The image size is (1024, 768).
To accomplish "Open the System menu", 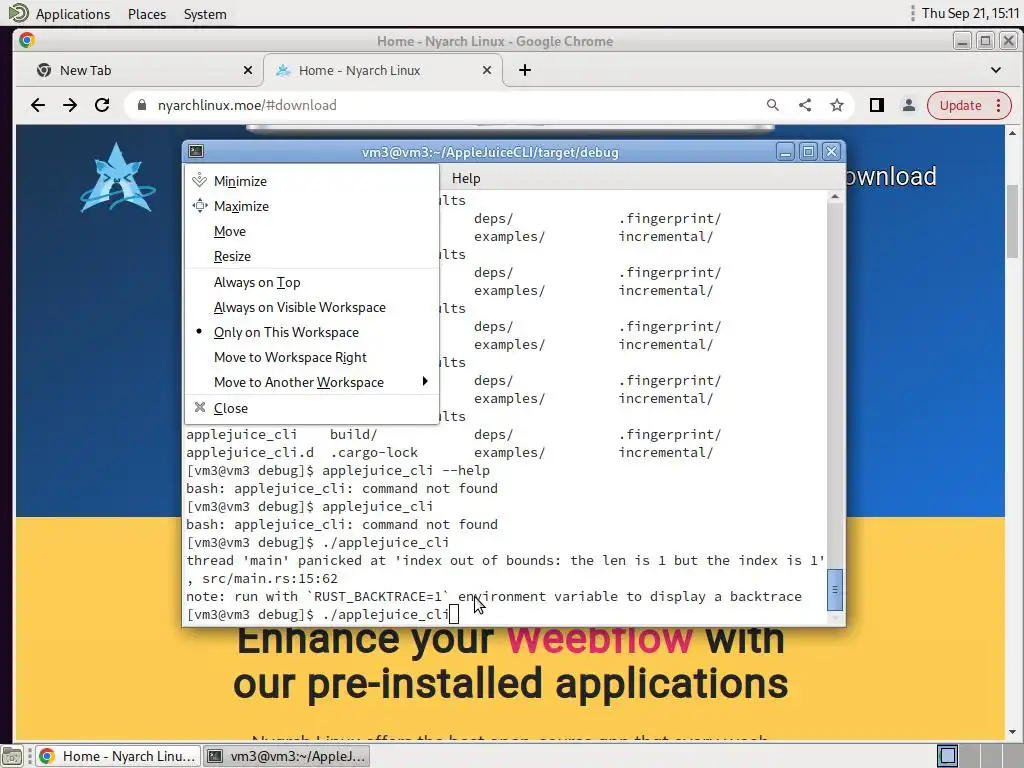I will [x=204, y=14].
